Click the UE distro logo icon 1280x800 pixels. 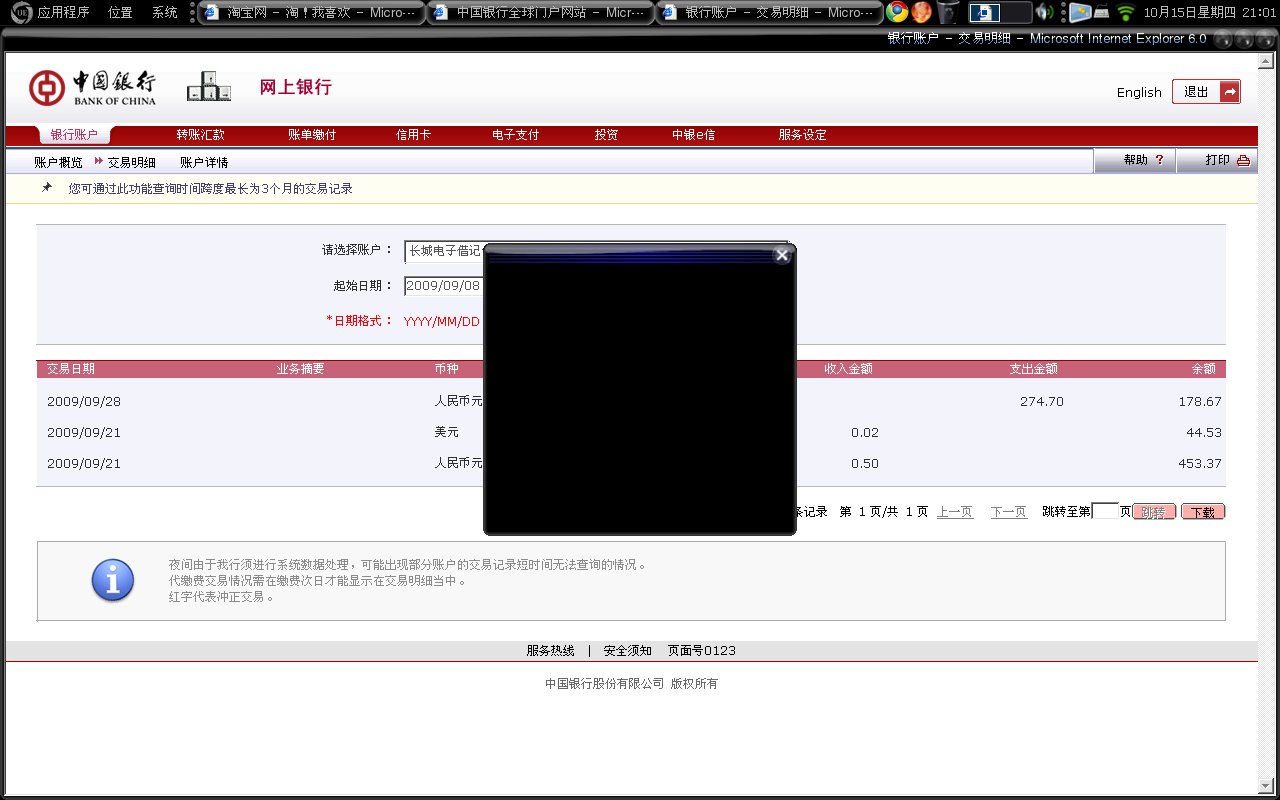[x=20, y=12]
